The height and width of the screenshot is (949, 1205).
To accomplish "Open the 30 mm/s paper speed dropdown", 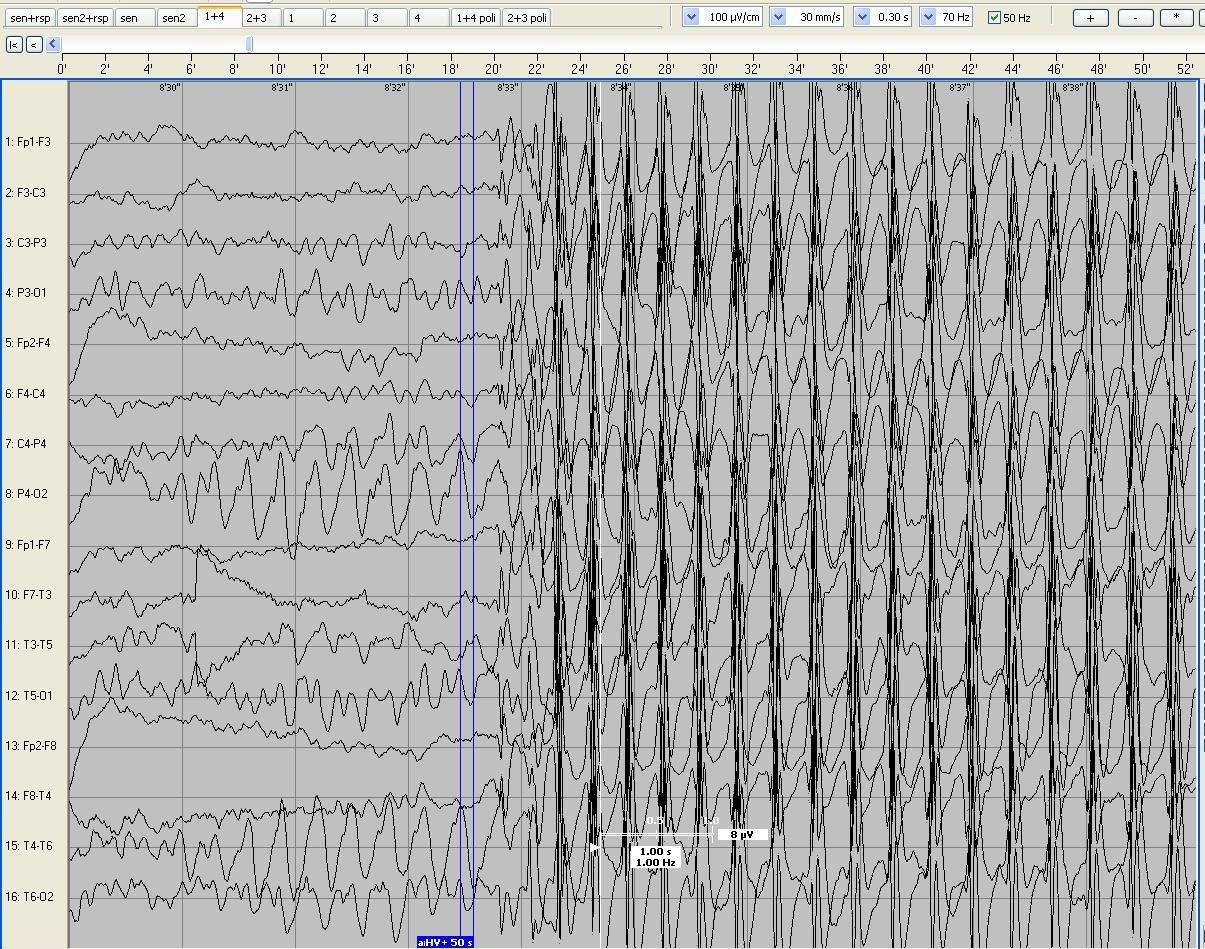I will (x=778, y=18).
